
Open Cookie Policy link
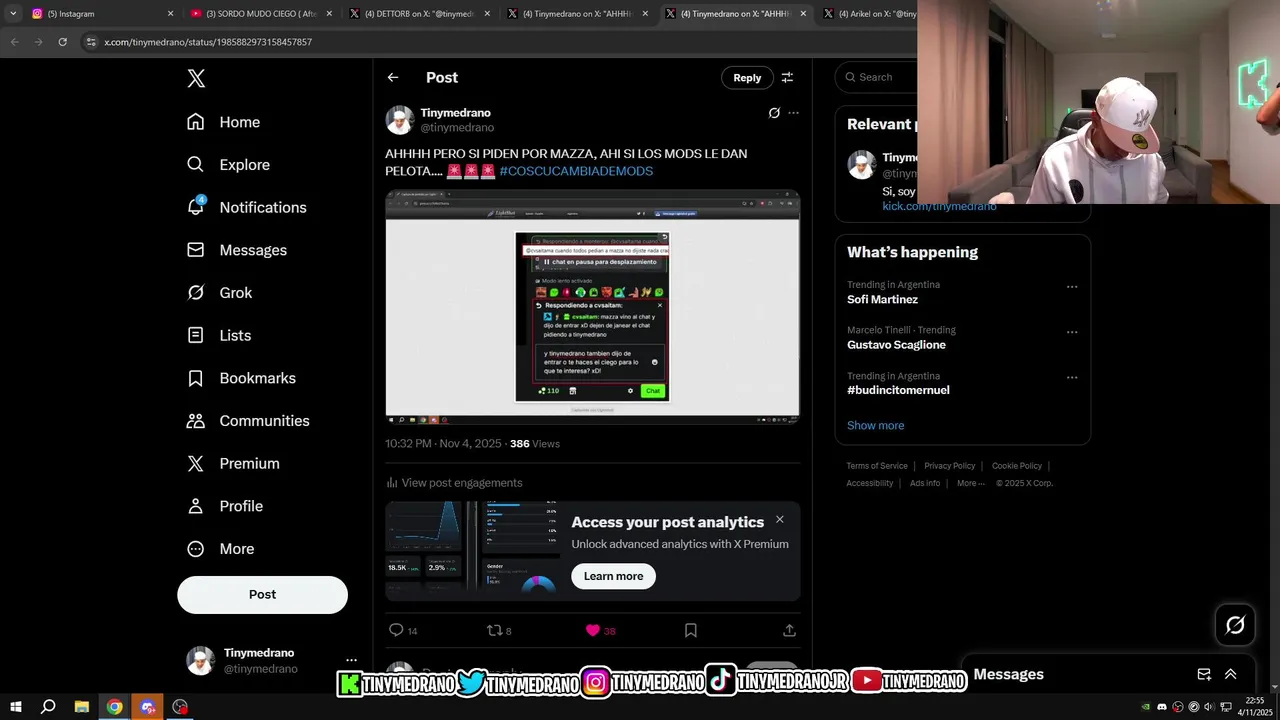(1016, 466)
